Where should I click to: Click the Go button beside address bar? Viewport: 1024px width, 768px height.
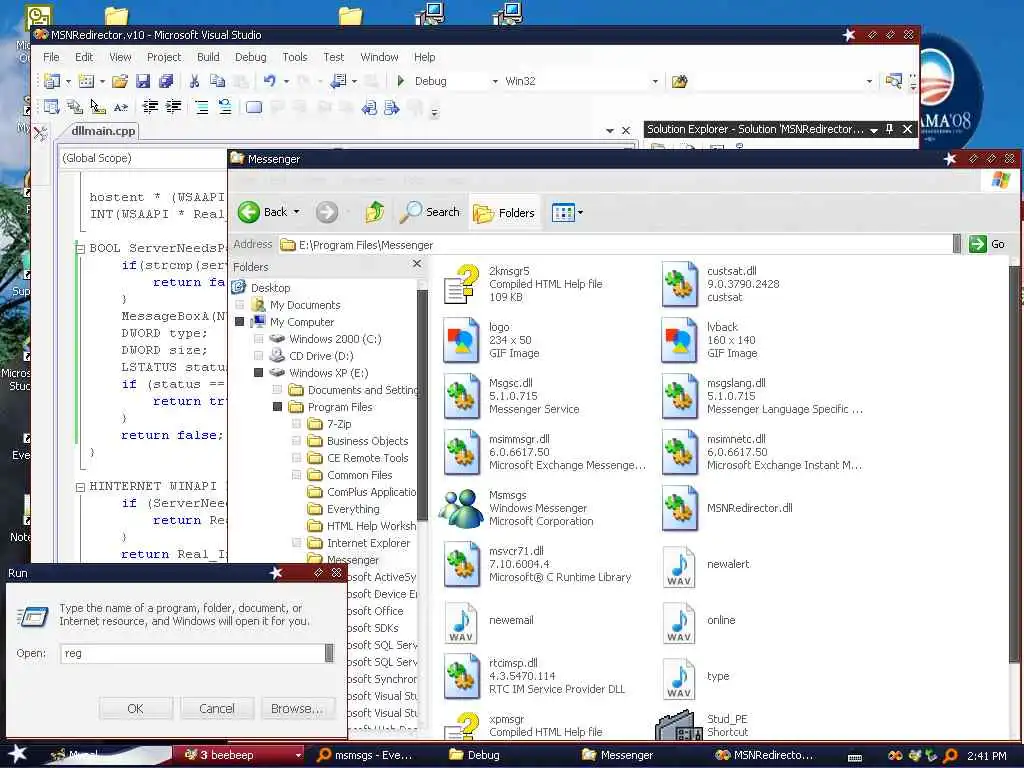coord(987,244)
